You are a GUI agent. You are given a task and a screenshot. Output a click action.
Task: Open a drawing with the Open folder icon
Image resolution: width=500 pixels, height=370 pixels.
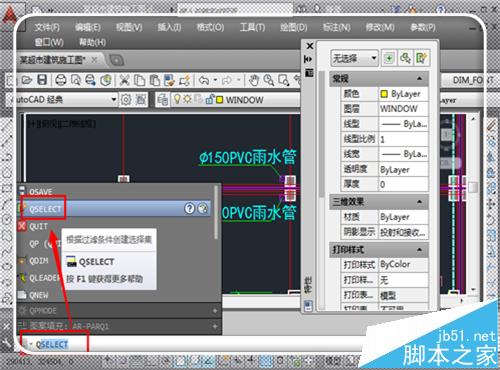coord(27,80)
